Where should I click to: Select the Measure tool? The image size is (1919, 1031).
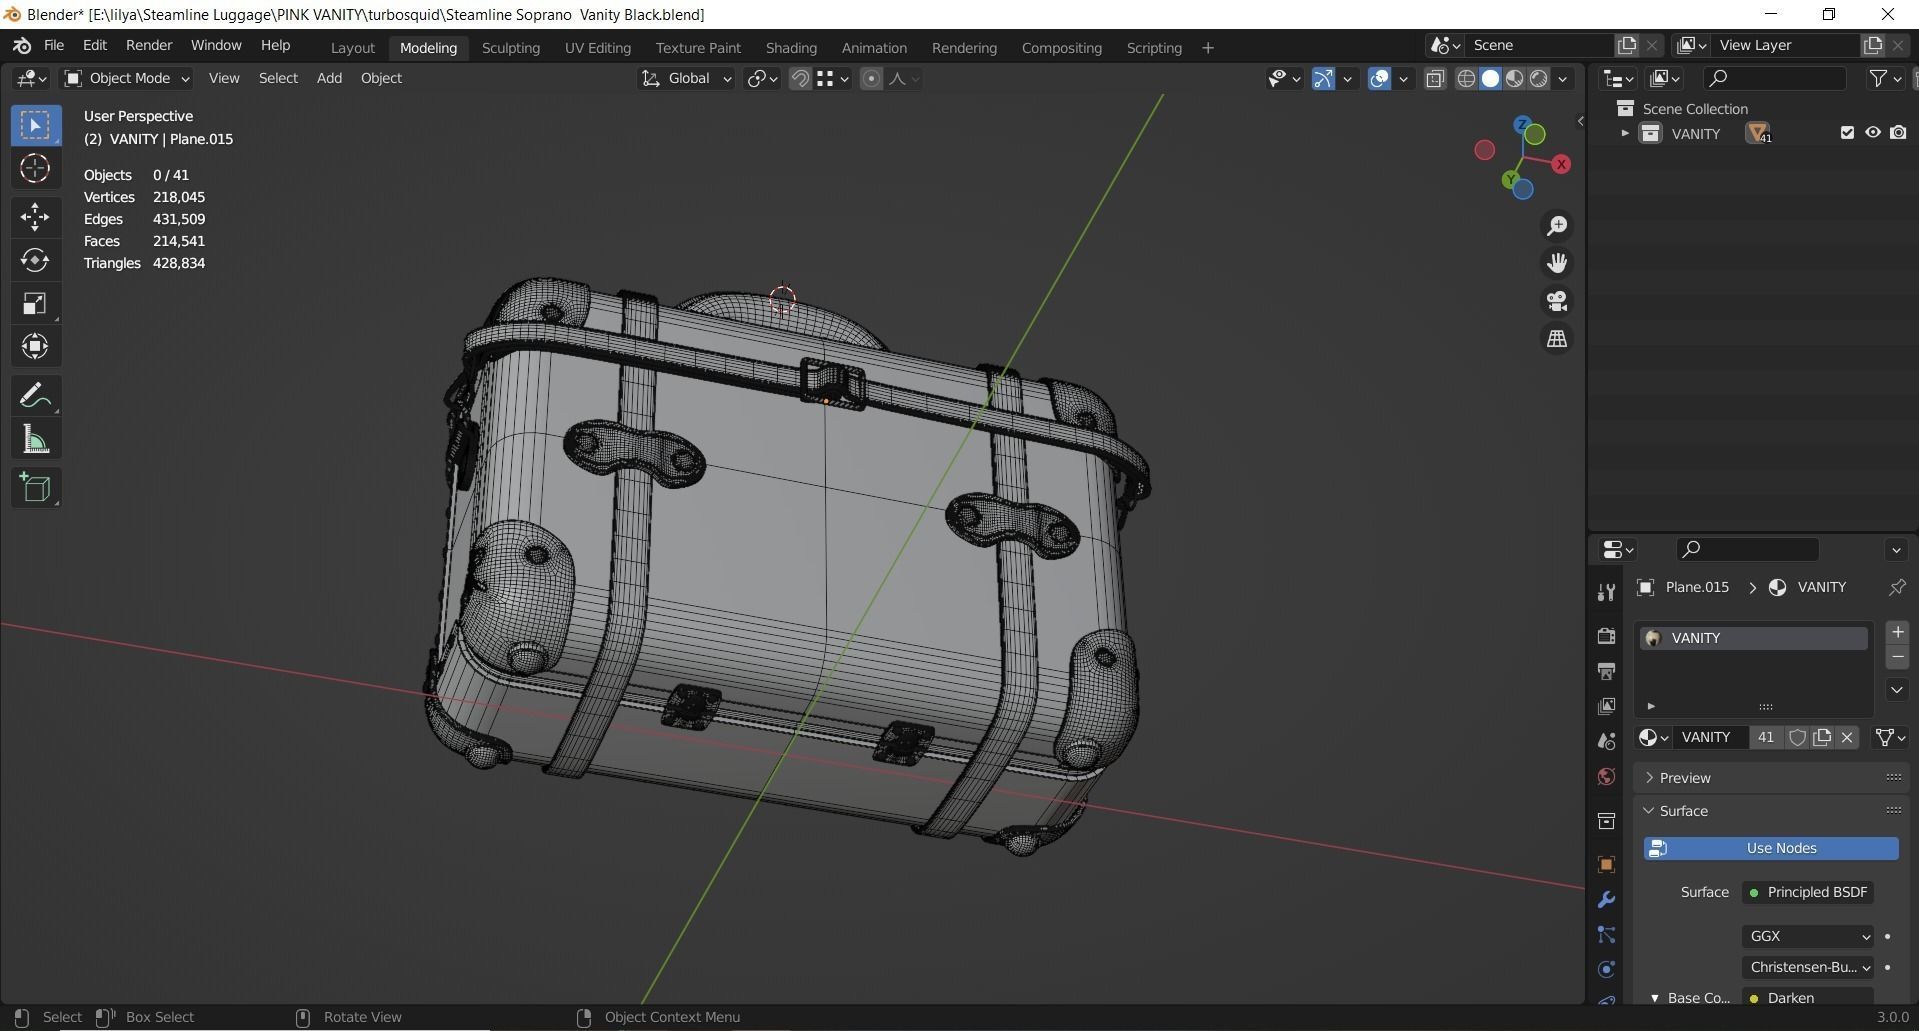[x=35, y=439]
